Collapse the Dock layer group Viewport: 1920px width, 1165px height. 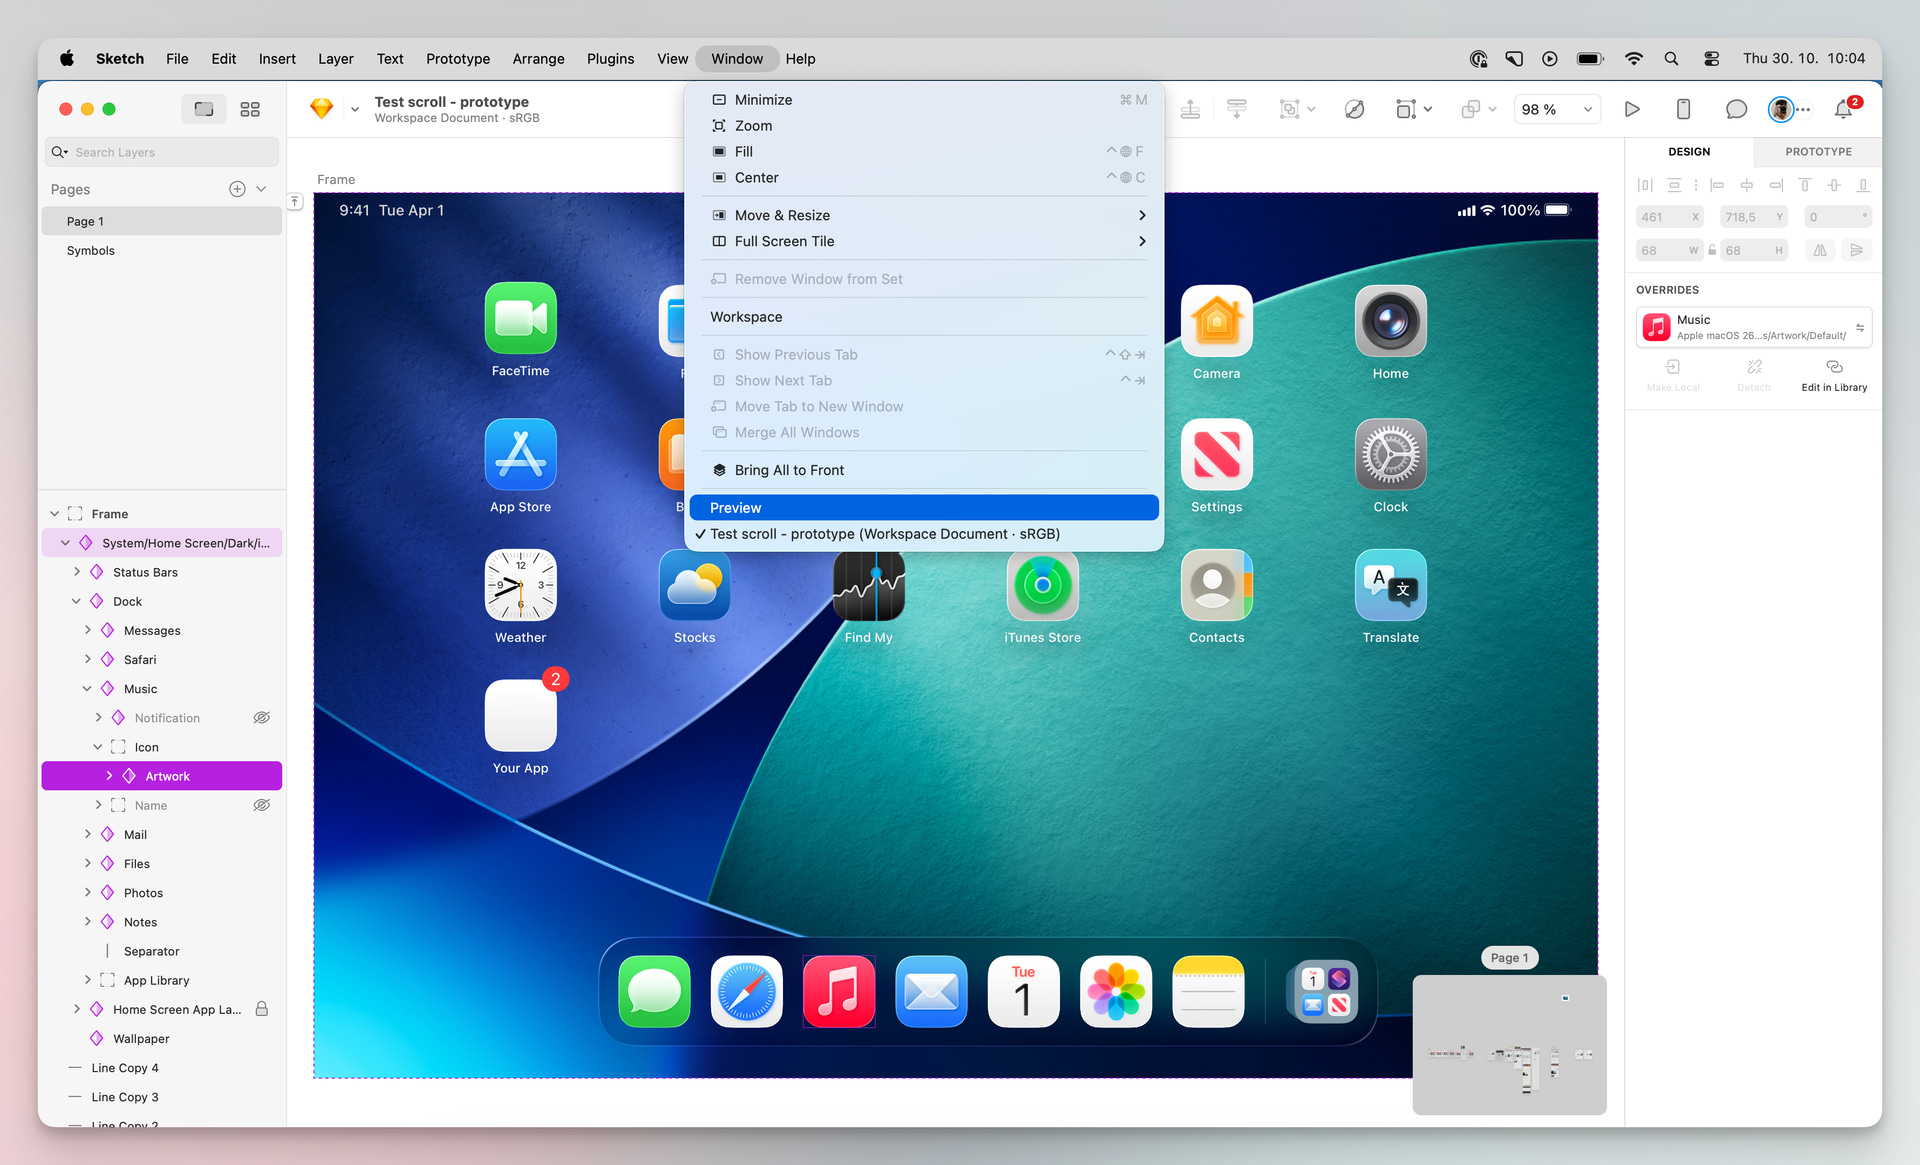[76, 601]
